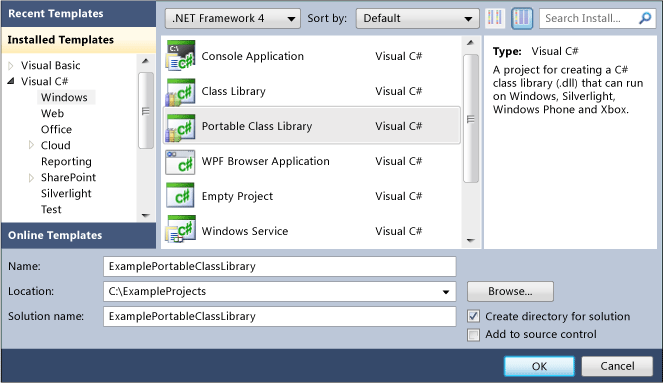Pick the Empty Project template icon
The width and height of the screenshot is (663, 383).
point(181,196)
